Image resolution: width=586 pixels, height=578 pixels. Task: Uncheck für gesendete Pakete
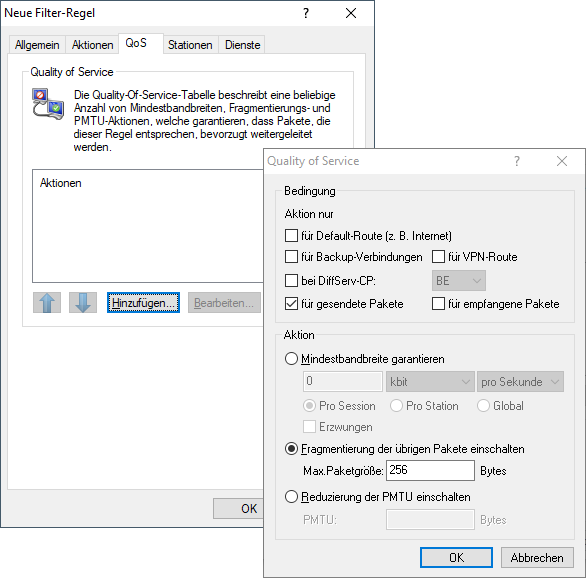(x=291, y=304)
